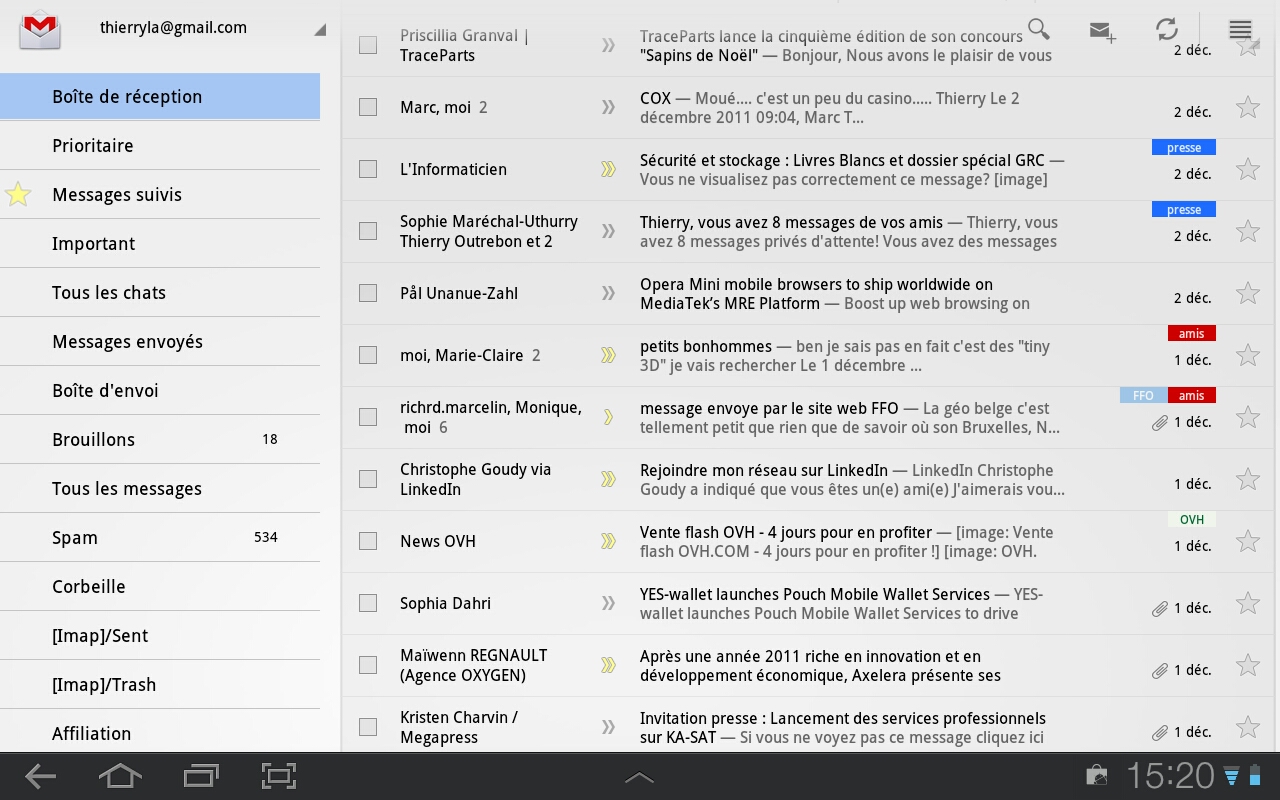Star the Maïwenn REGNAULT message
The image size is (1280, 800).
click(x=1247, y=665)
